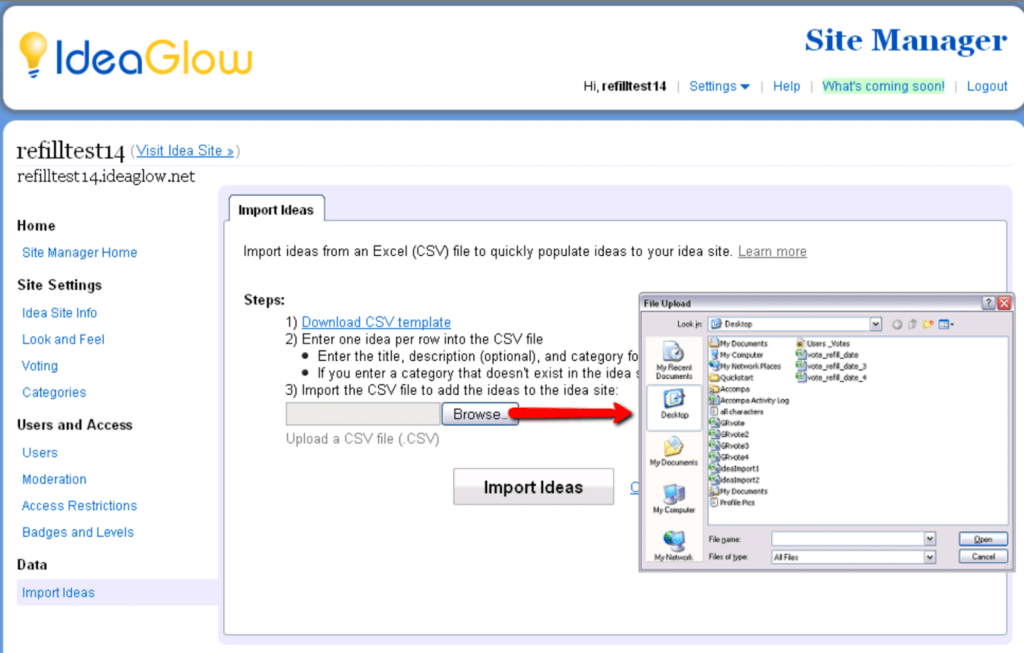Open Moderation in sidebar
1024x653 pixels.
(x=54, y=479)
